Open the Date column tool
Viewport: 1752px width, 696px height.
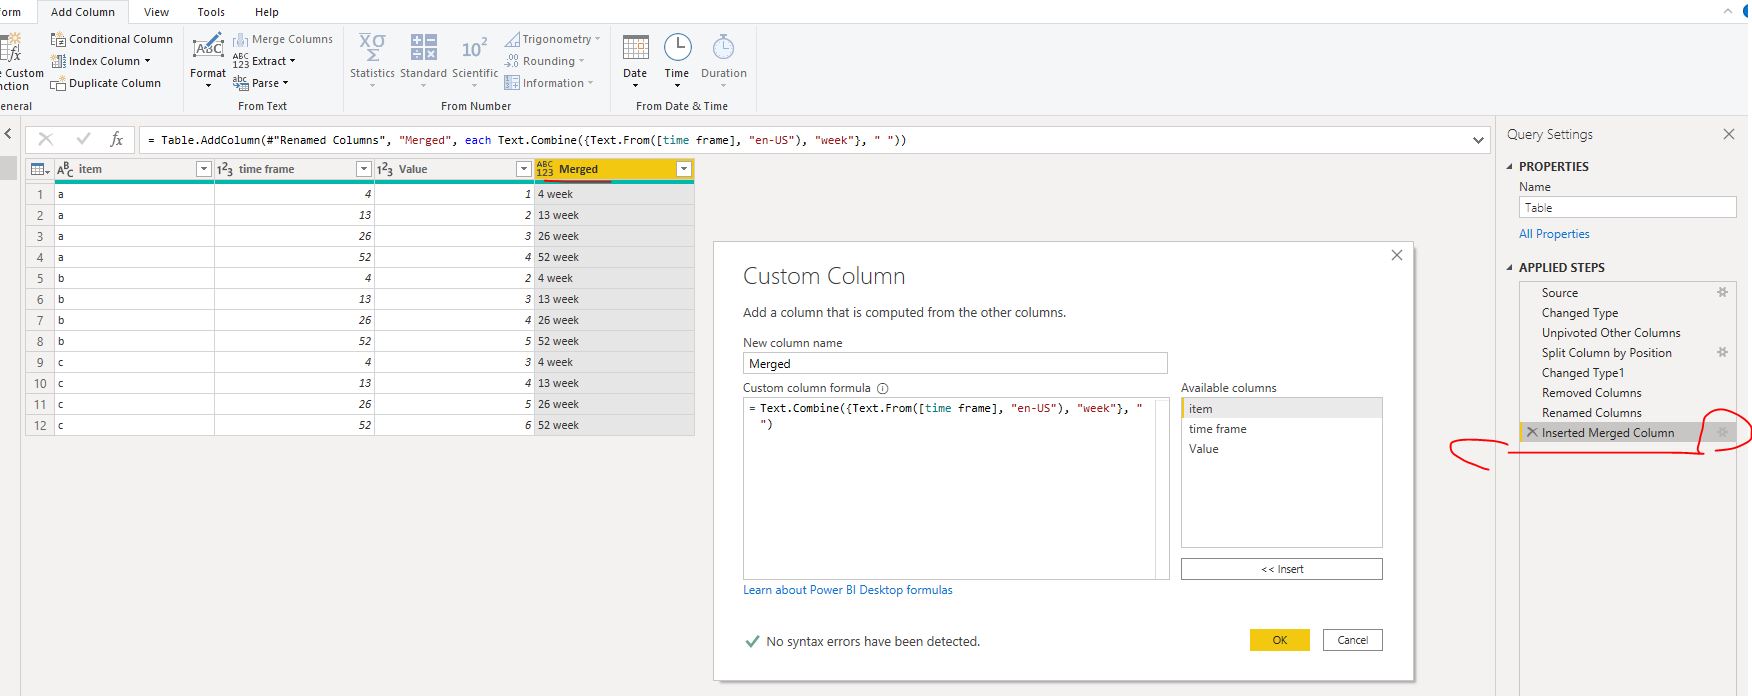[635, 58]
